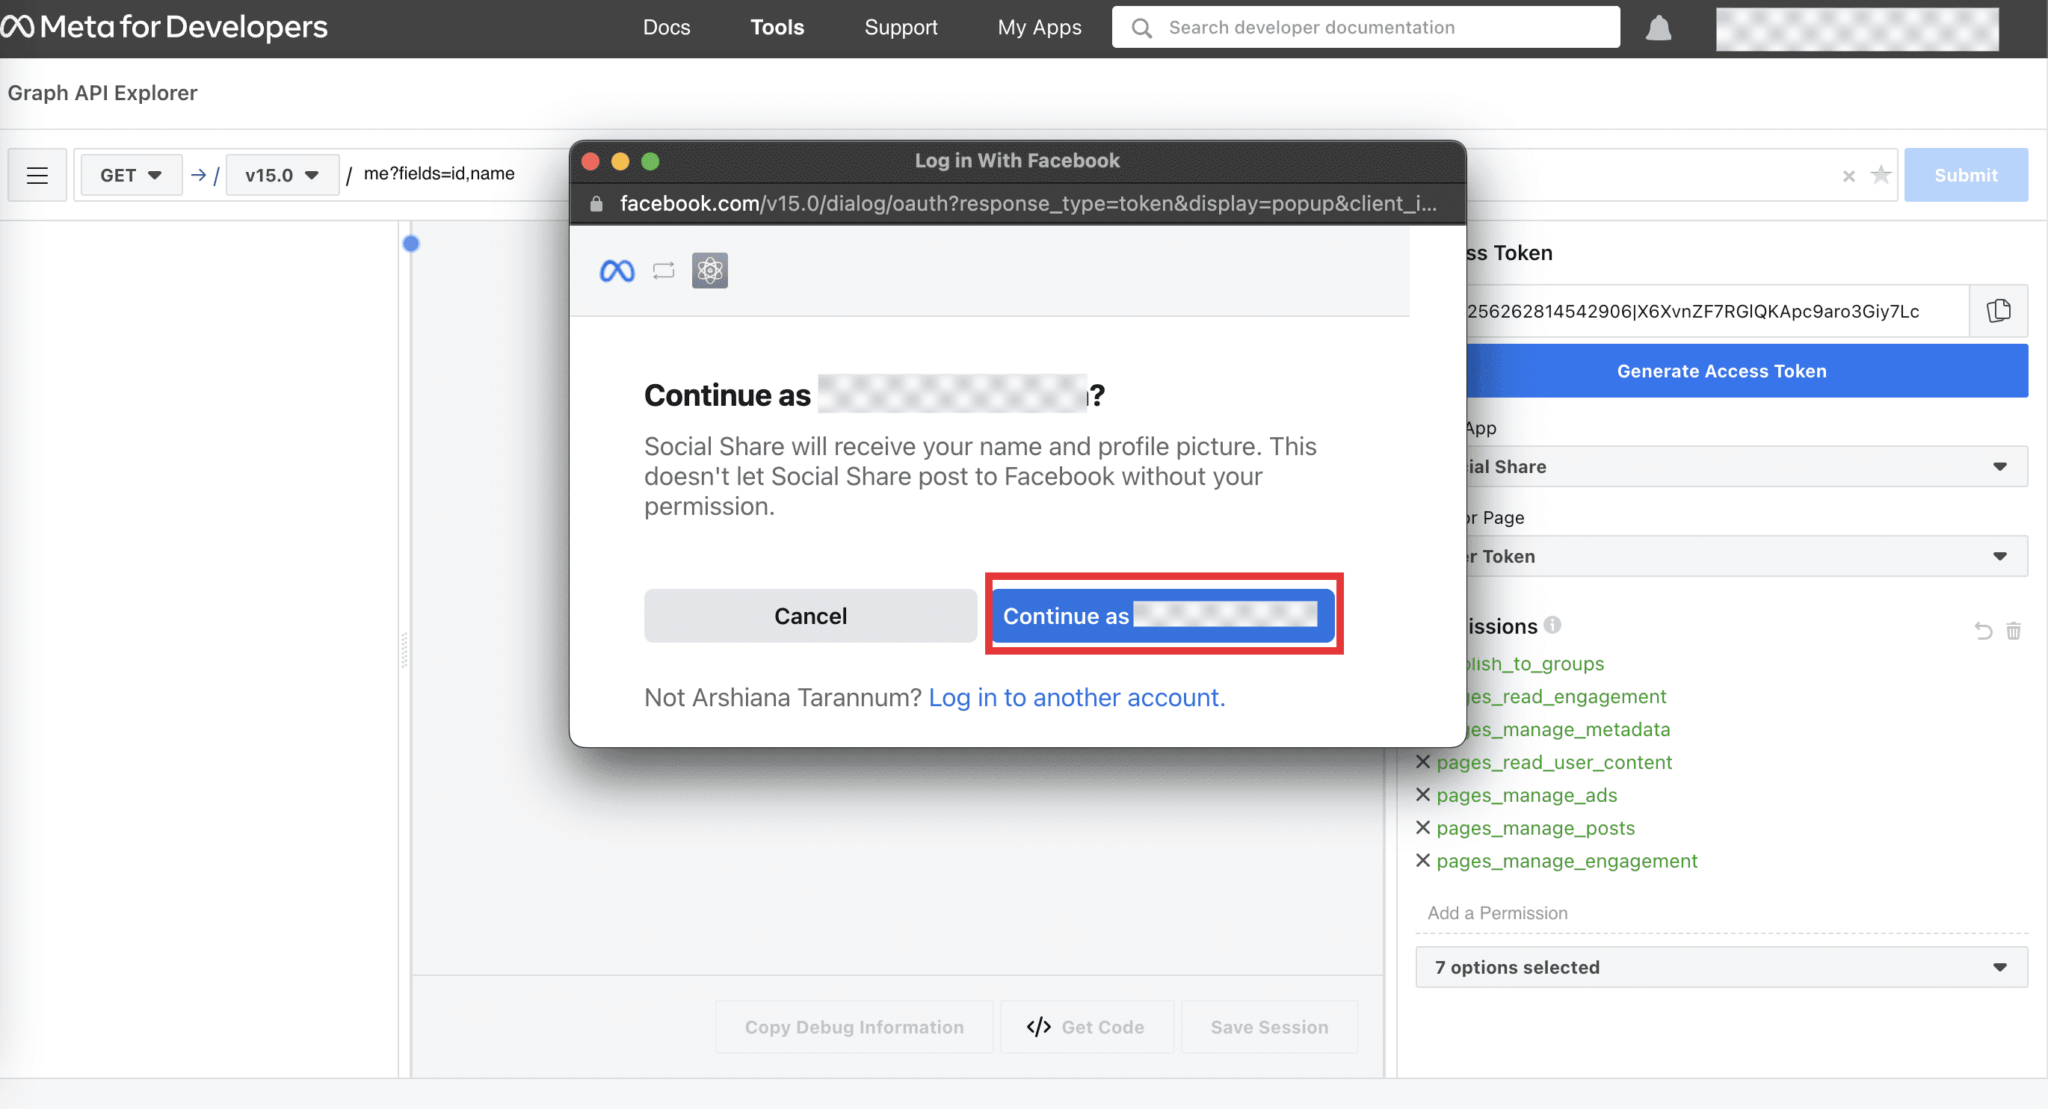Open the Graph API Explorer hamburger menu
This screenshot has height=1109, width=2048.
(x=37, y=174)
